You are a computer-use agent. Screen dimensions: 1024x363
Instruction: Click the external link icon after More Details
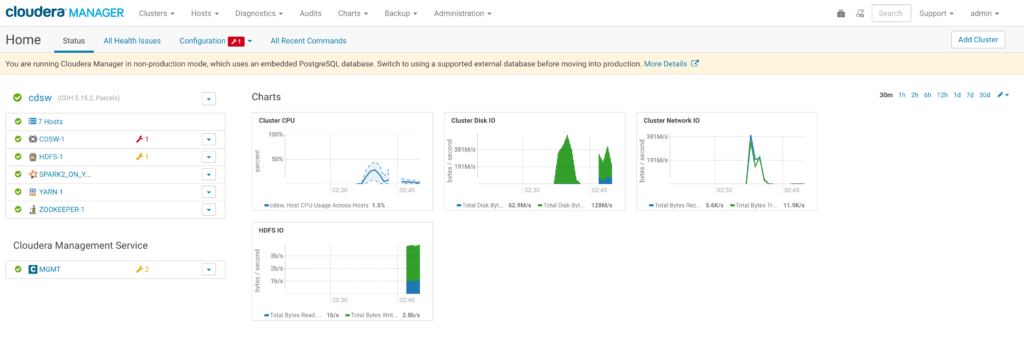click(x=695, y=64)
